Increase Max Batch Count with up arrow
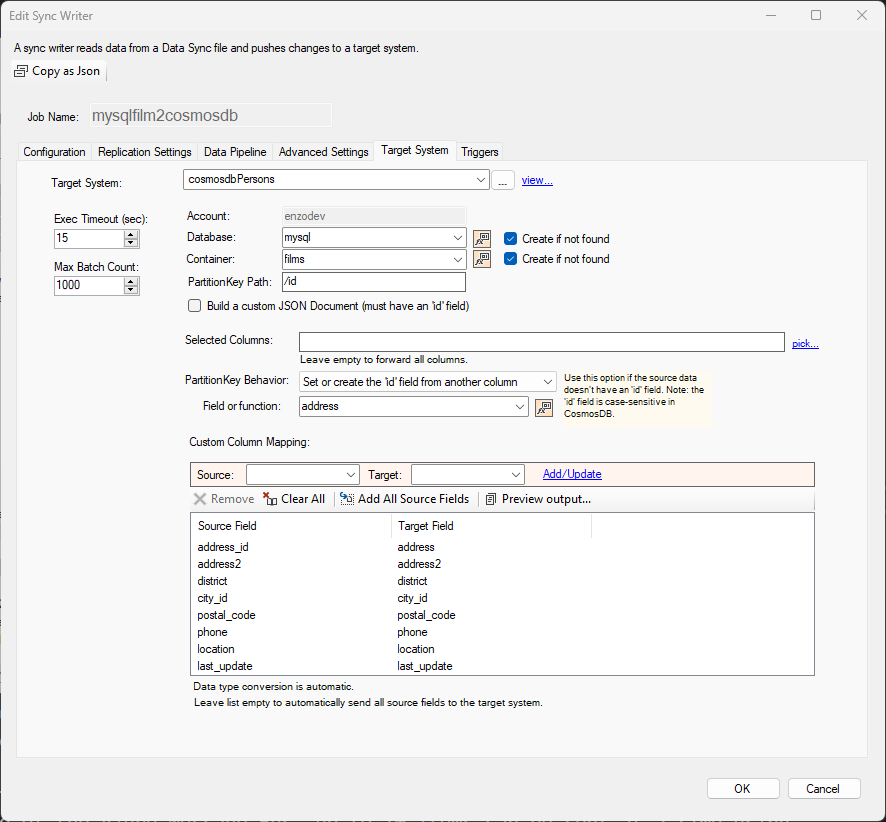 coord(131,281)
